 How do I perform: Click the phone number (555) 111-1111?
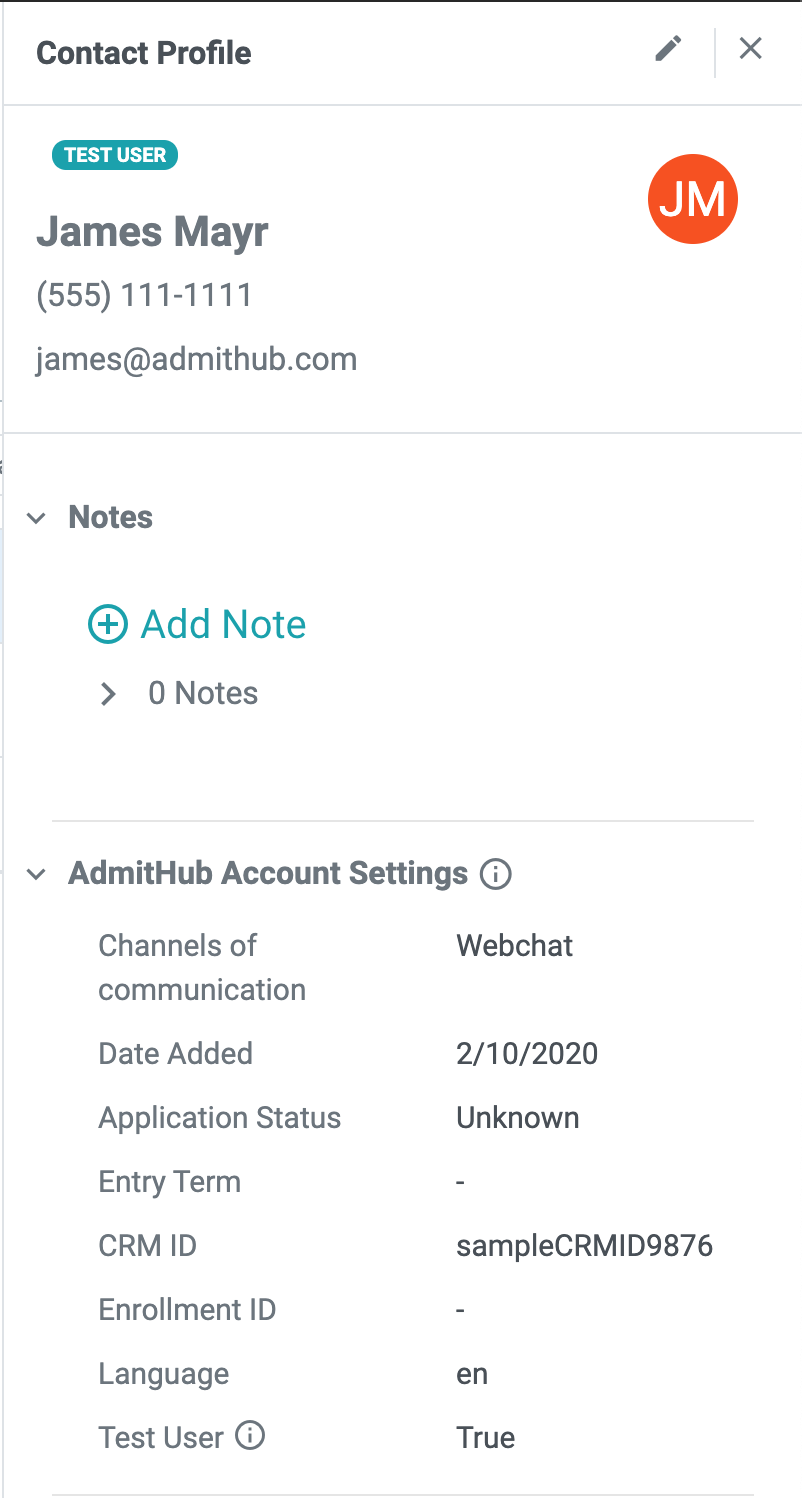click(x=144, y=296)
